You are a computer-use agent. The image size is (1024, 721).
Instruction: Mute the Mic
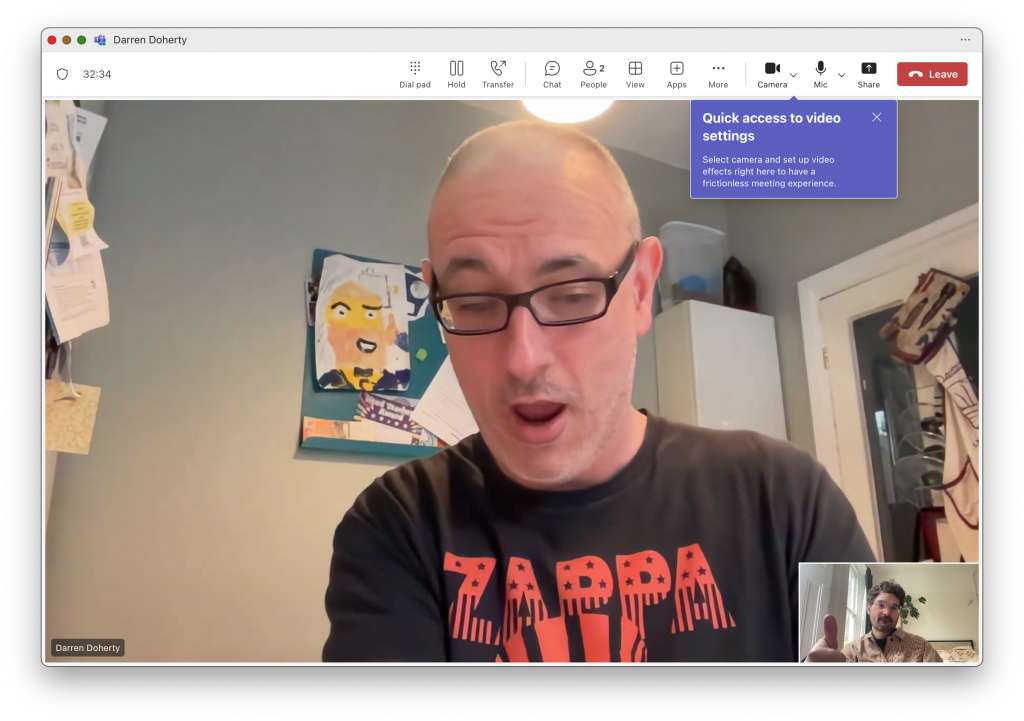820,74
